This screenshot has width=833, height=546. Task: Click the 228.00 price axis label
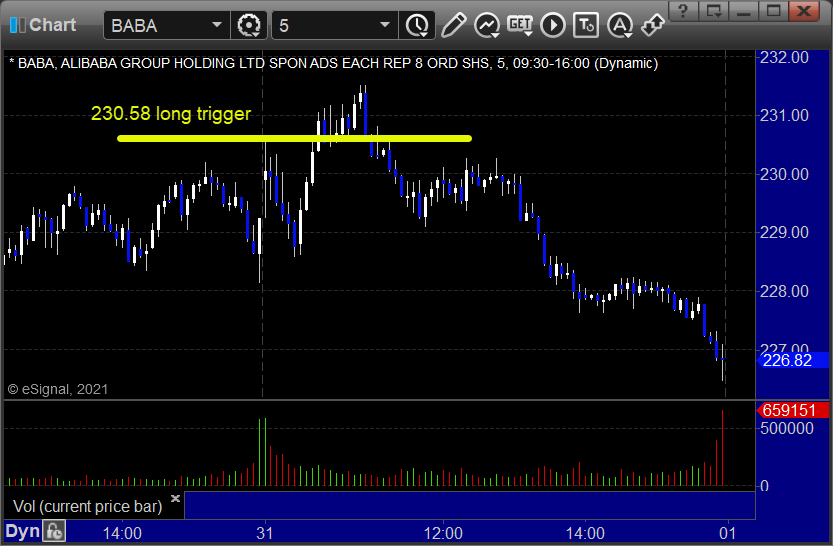784,291
